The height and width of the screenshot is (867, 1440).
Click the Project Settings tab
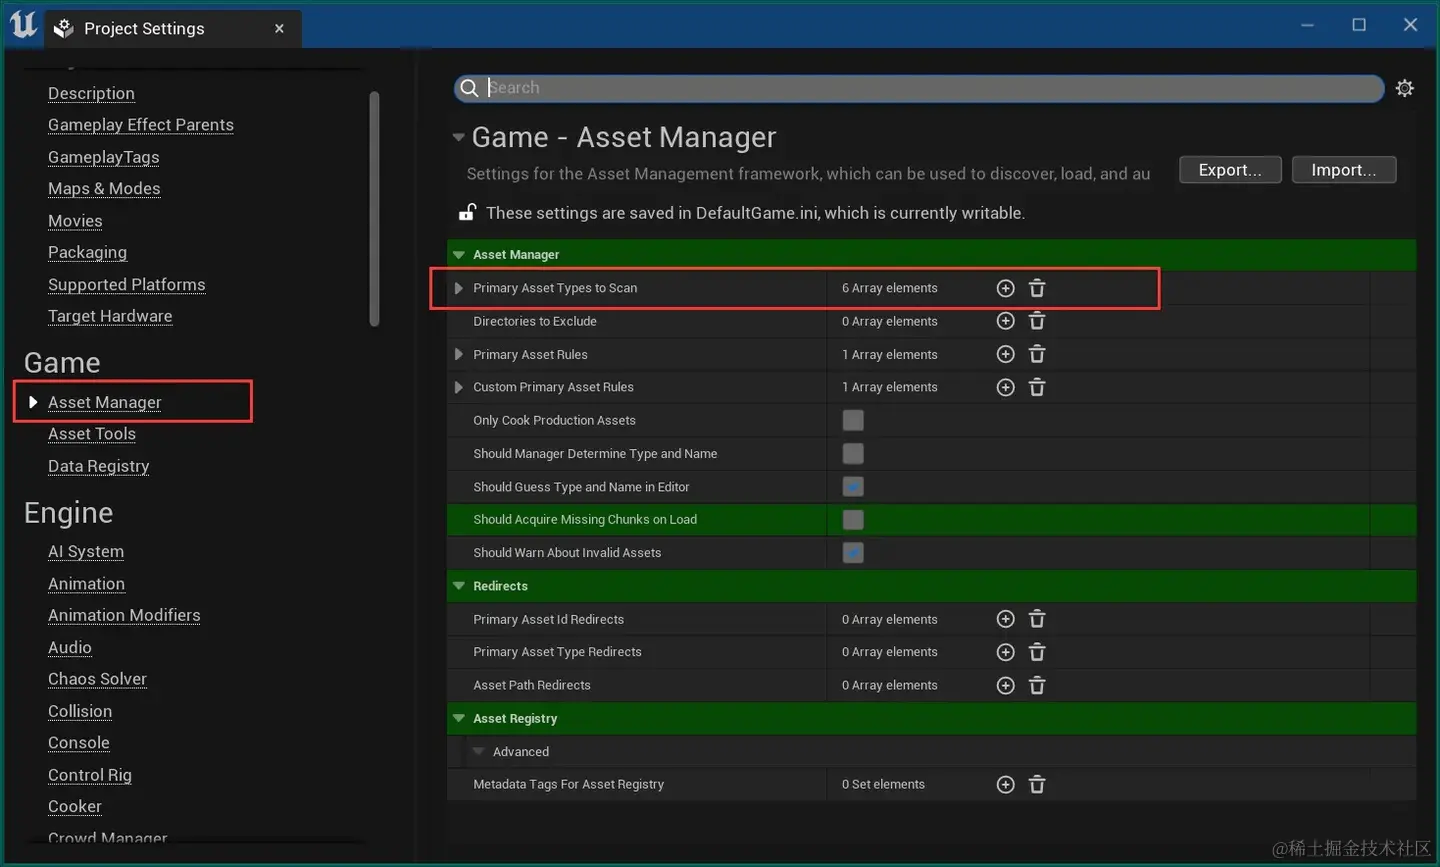[171, 29]
